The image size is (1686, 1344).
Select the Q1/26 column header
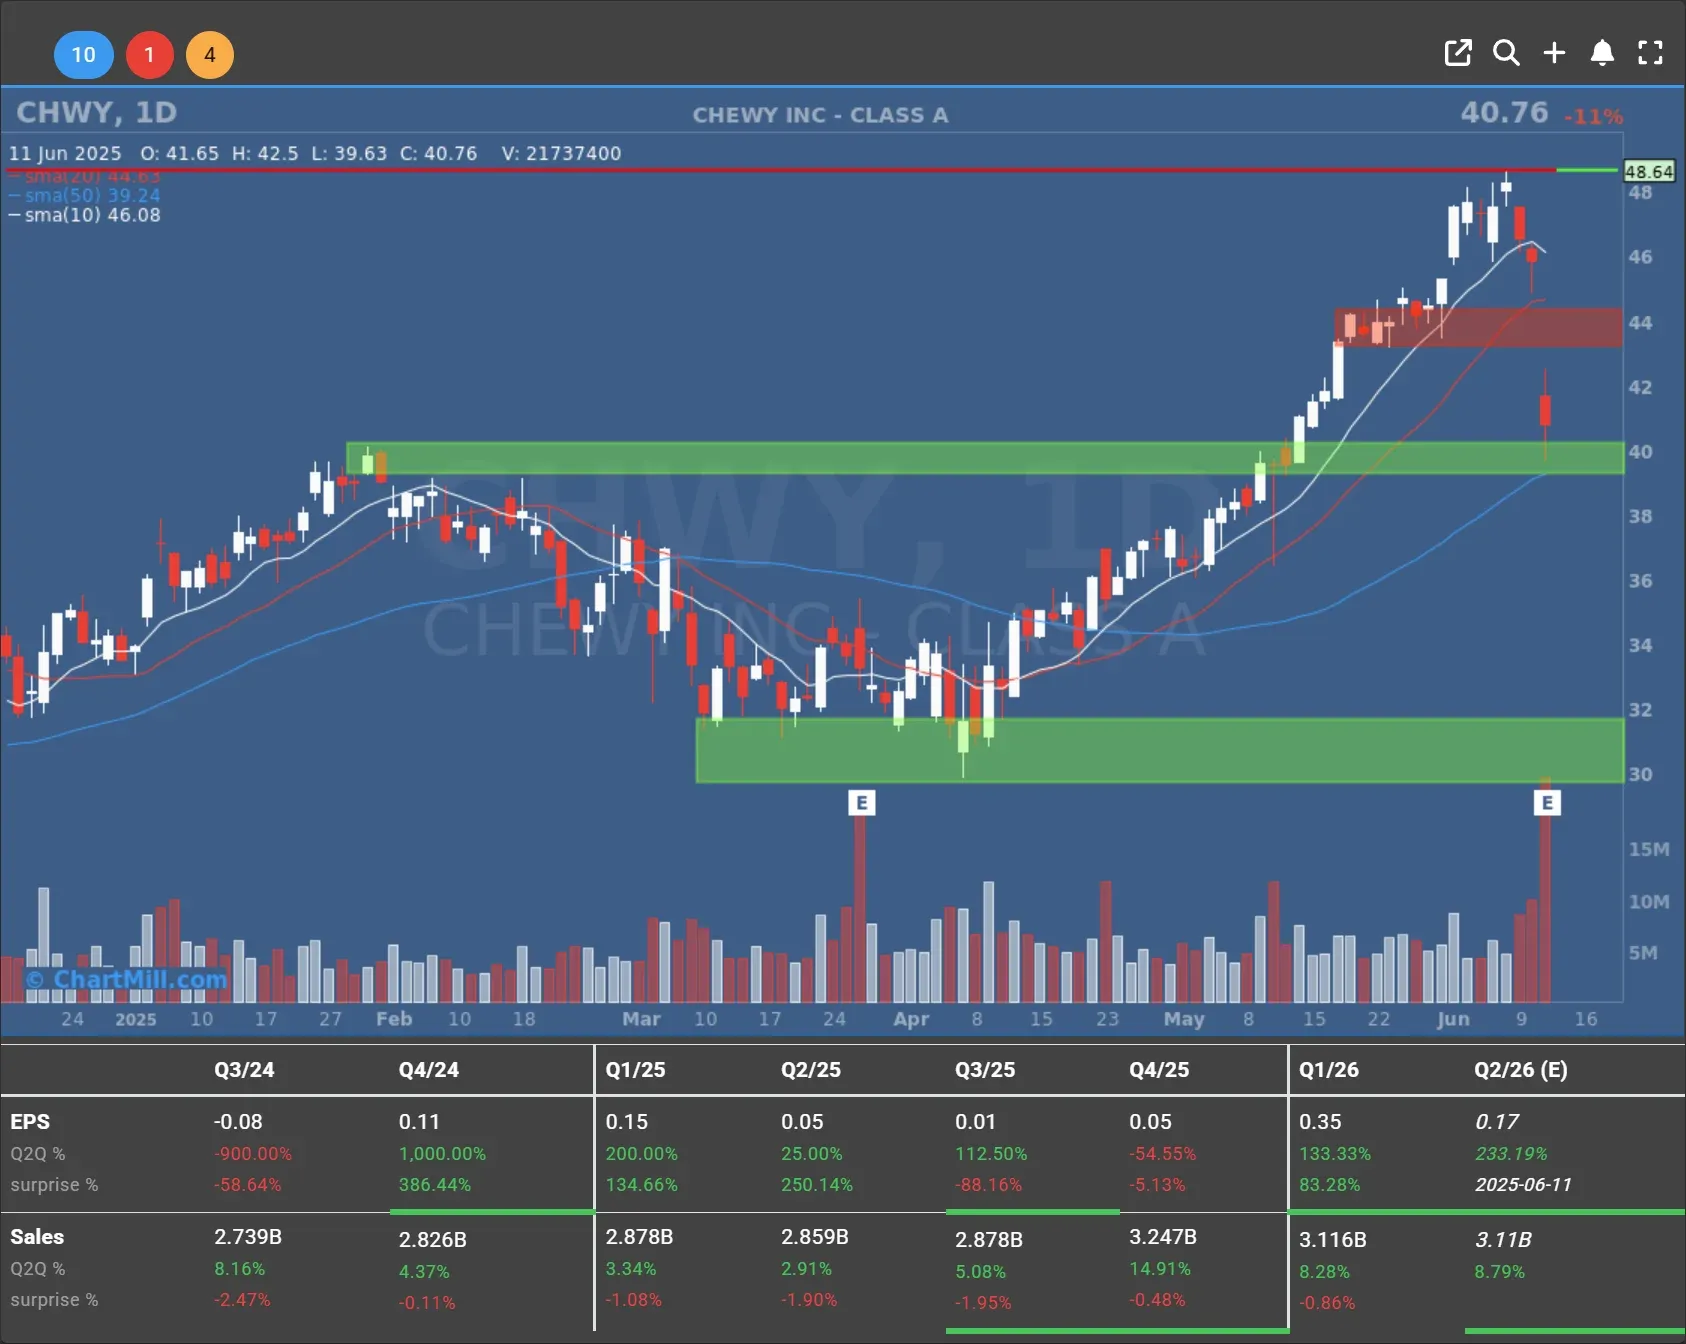point(1329,1069)
